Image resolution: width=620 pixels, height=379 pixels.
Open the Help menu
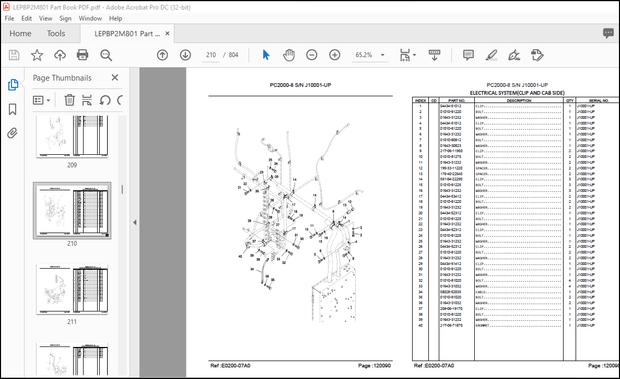115,18
